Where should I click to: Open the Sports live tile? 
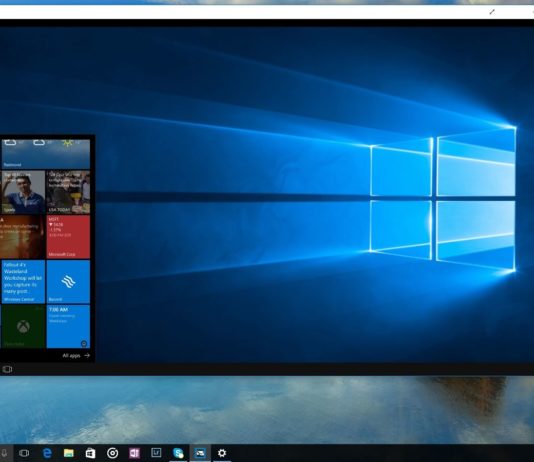[23, 192]
